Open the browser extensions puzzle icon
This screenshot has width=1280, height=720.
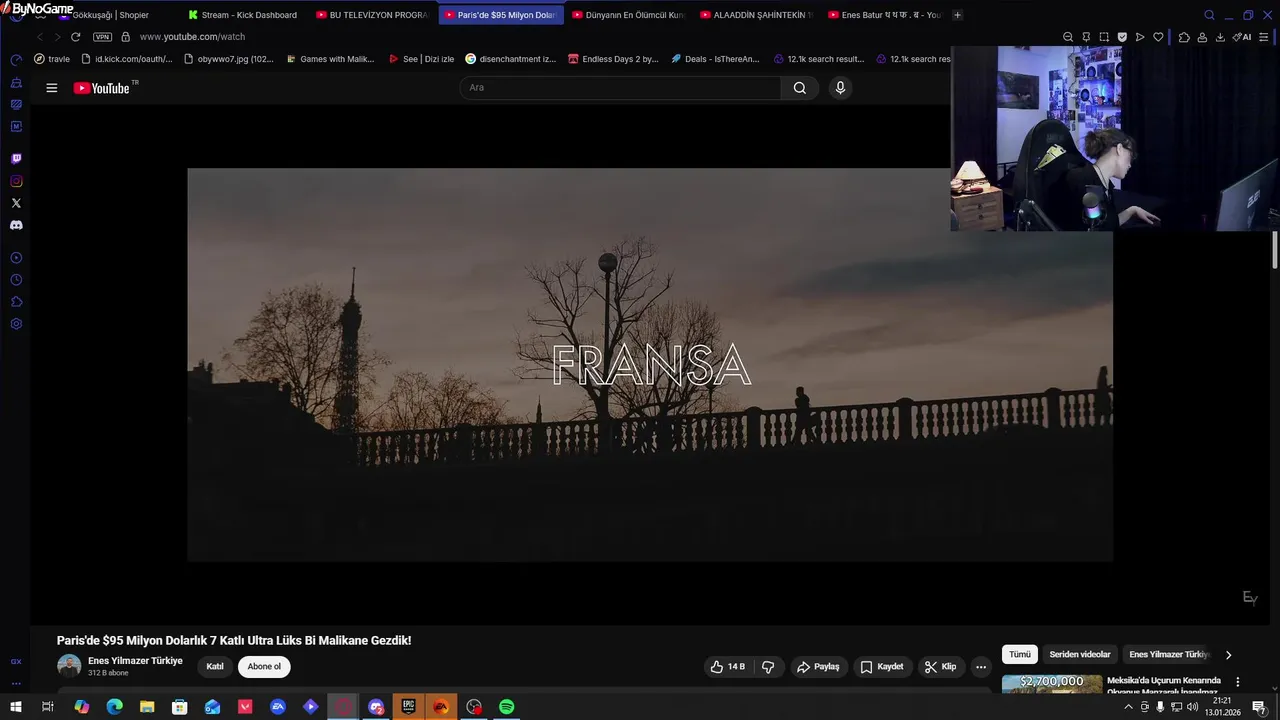1184,37
